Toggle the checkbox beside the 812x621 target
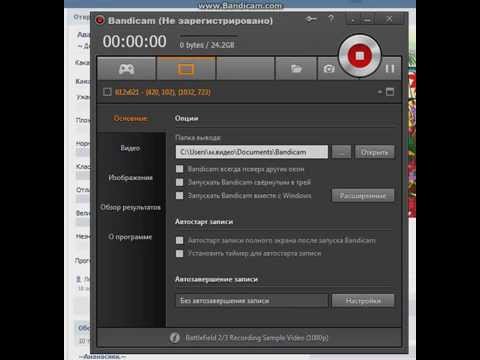Image resolution: width=480 pixels, height=360 pixels. click(x=107, y=92)
